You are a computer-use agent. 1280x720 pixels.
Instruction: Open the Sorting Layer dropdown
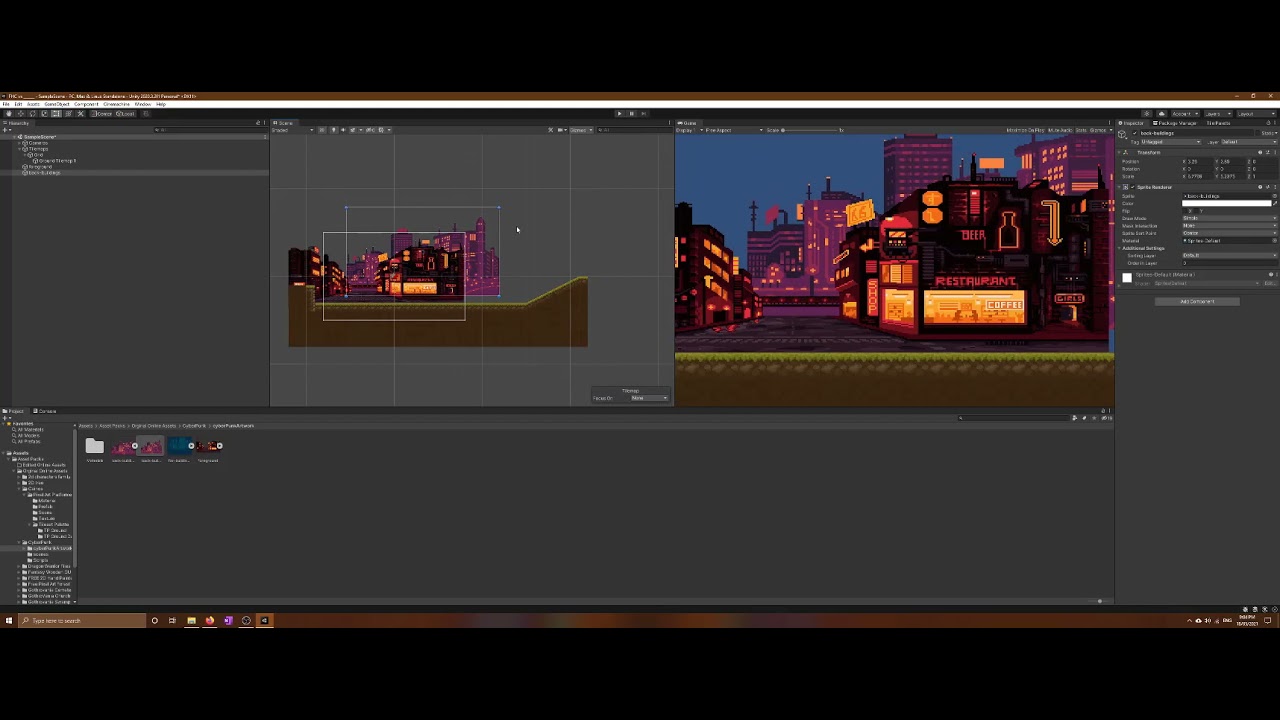pos(1230,255)
